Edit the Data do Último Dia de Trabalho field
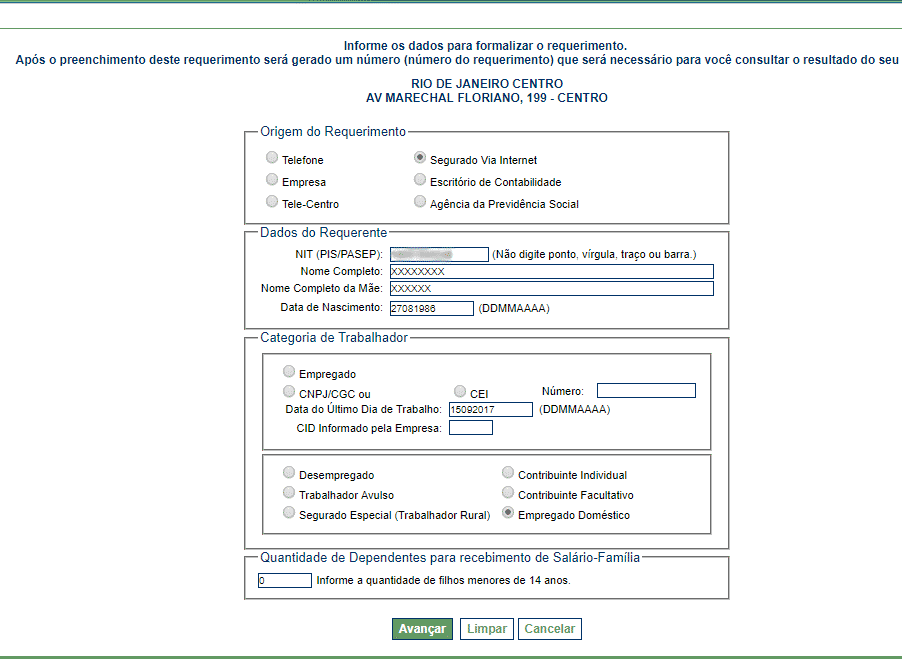The width and height of the screenshot is (902, 659). (491, 409)
